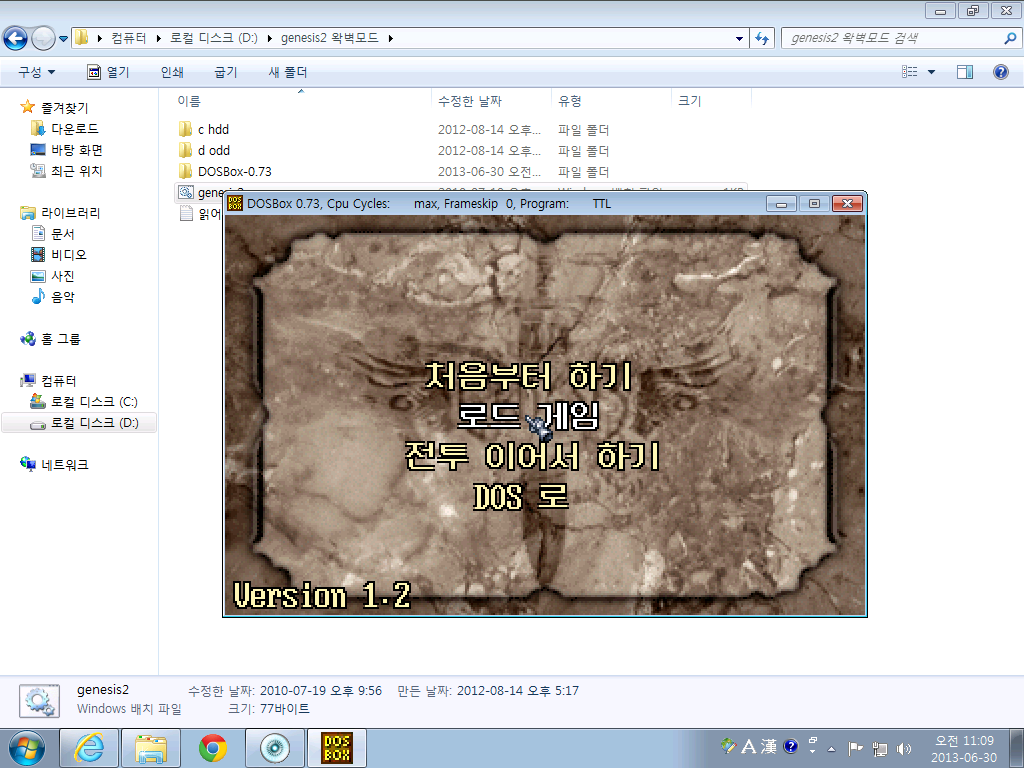Open the disc application taskbar icon
The height and width of the screenshot is (768, 1024).
point(274,748)
